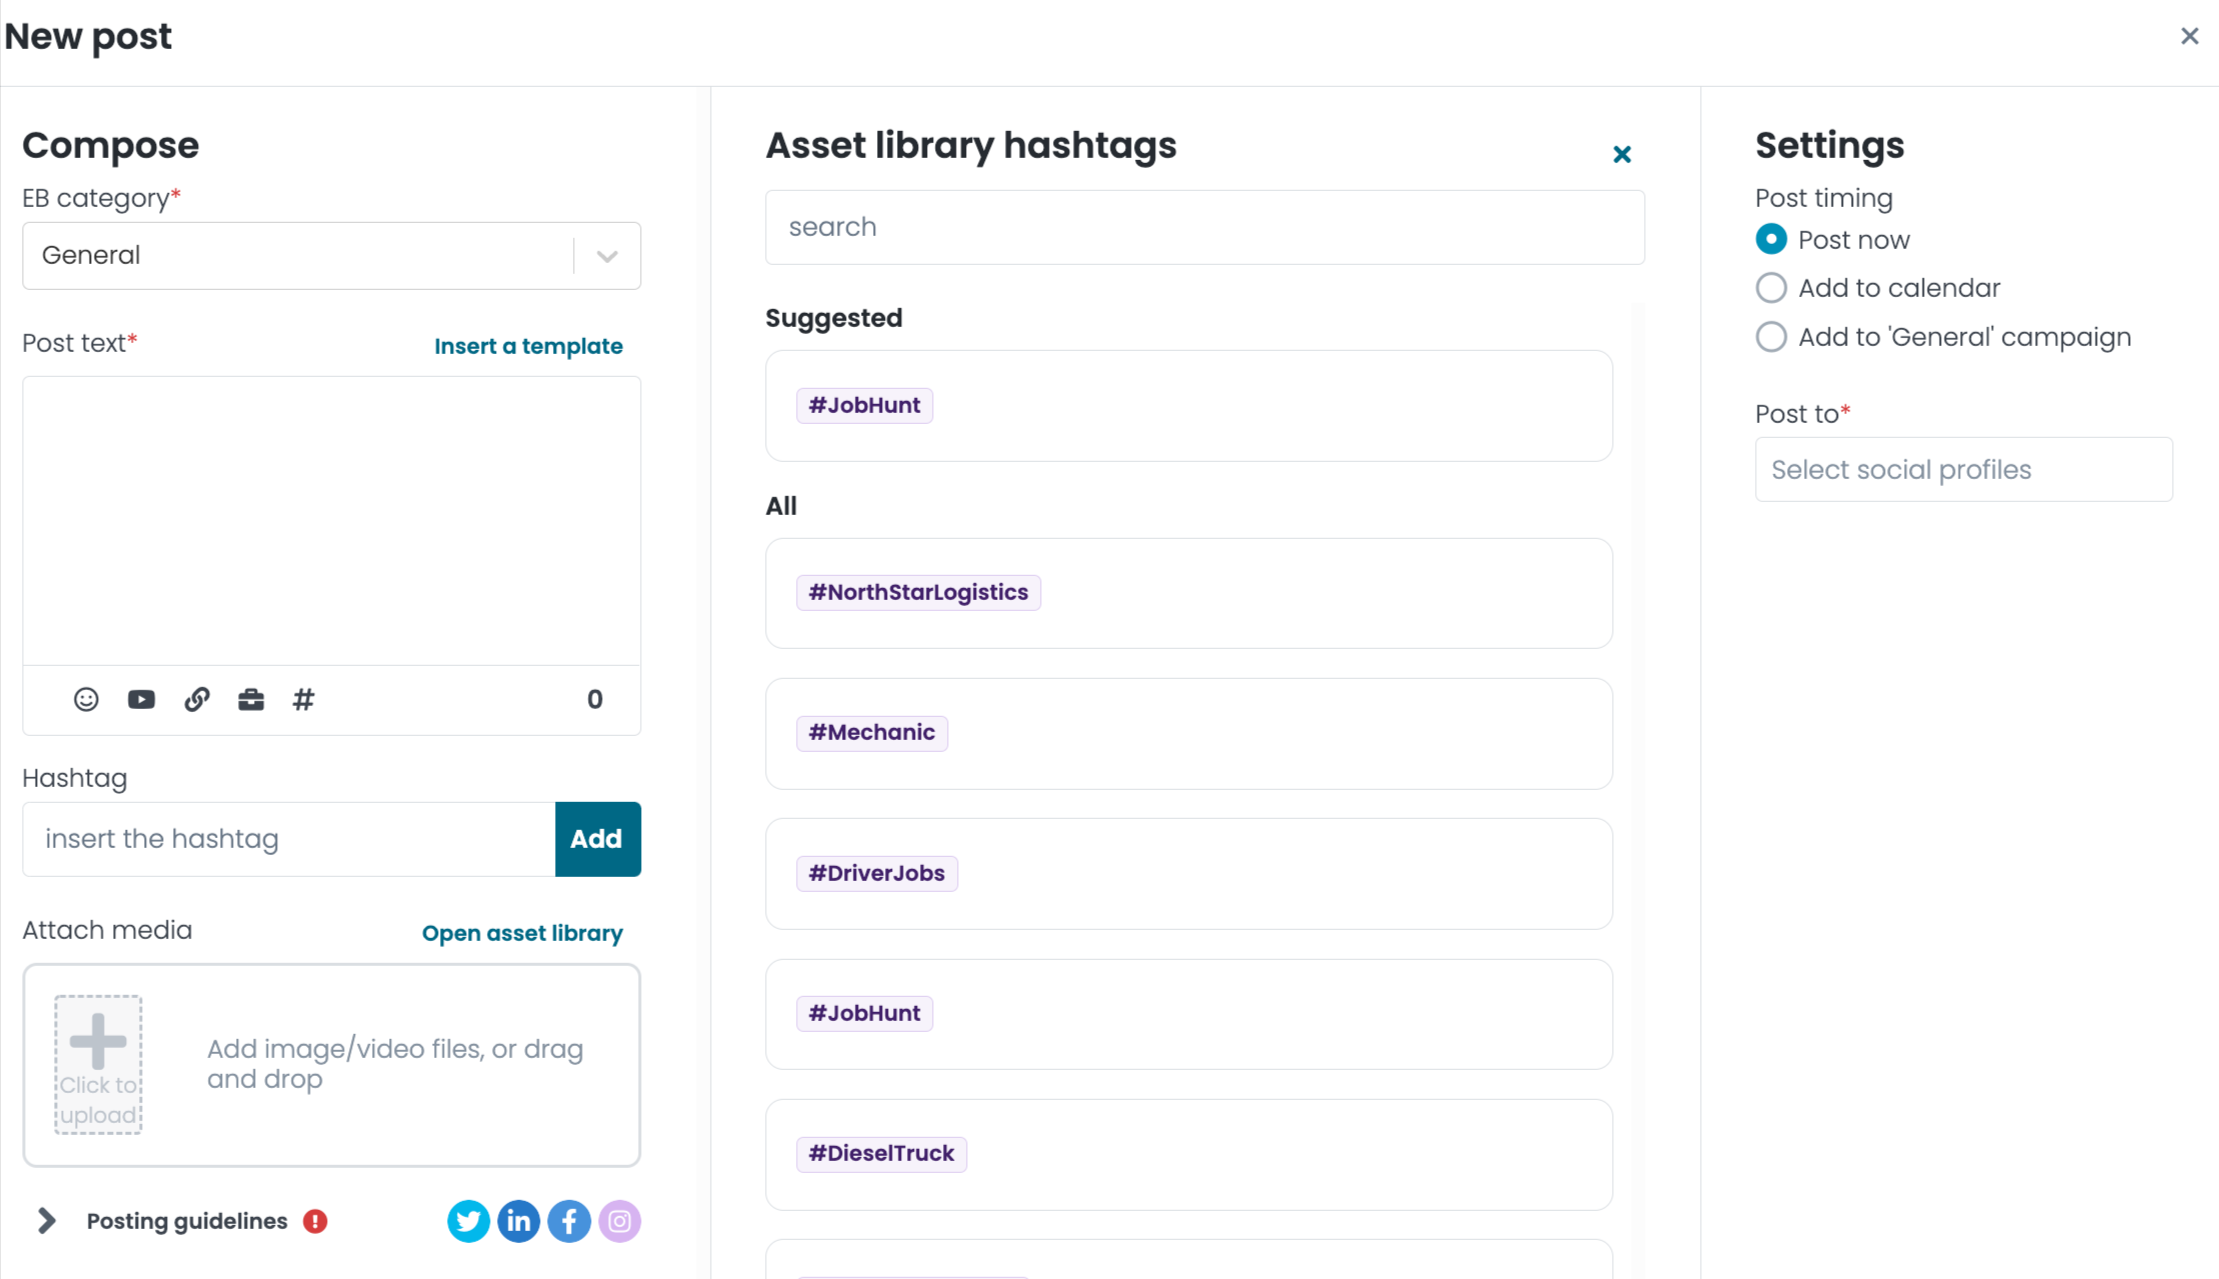Click the red warning icon beside Posting guidelines
This screenshot has height=1279, width=2219.
(x=315, y=1221)
